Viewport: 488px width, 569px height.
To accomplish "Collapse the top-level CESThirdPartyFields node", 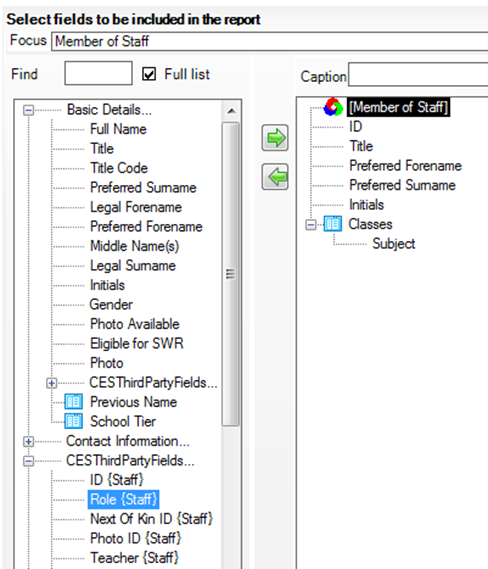I will 29,461.
